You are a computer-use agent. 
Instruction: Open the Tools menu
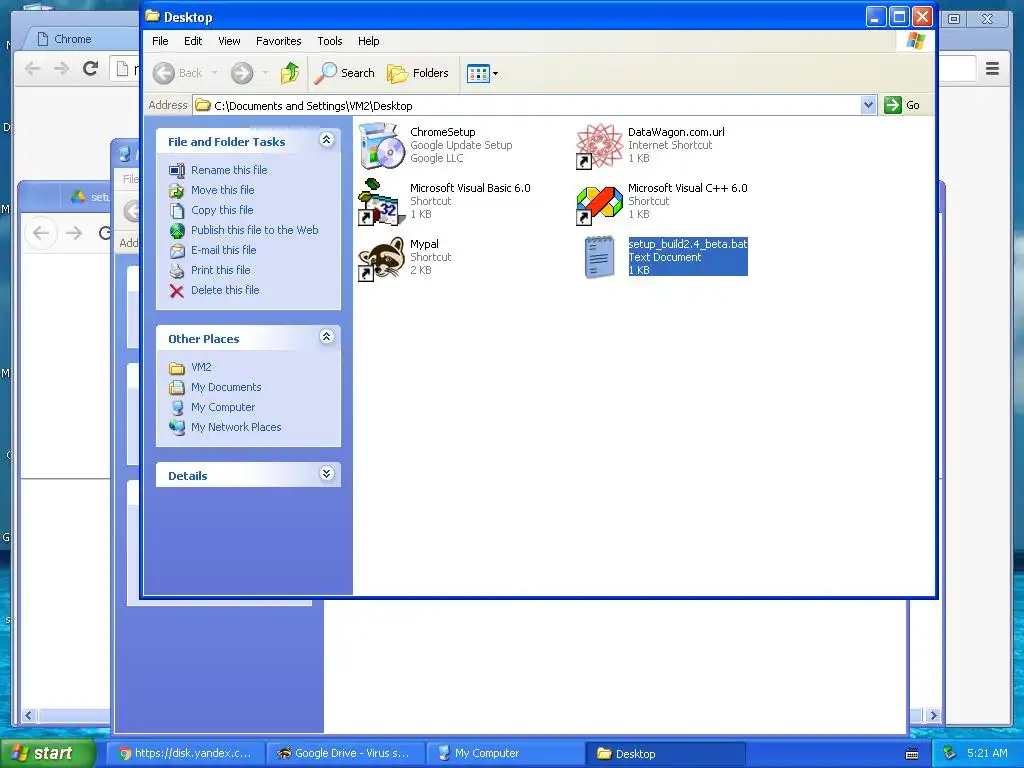coord(330,41)
